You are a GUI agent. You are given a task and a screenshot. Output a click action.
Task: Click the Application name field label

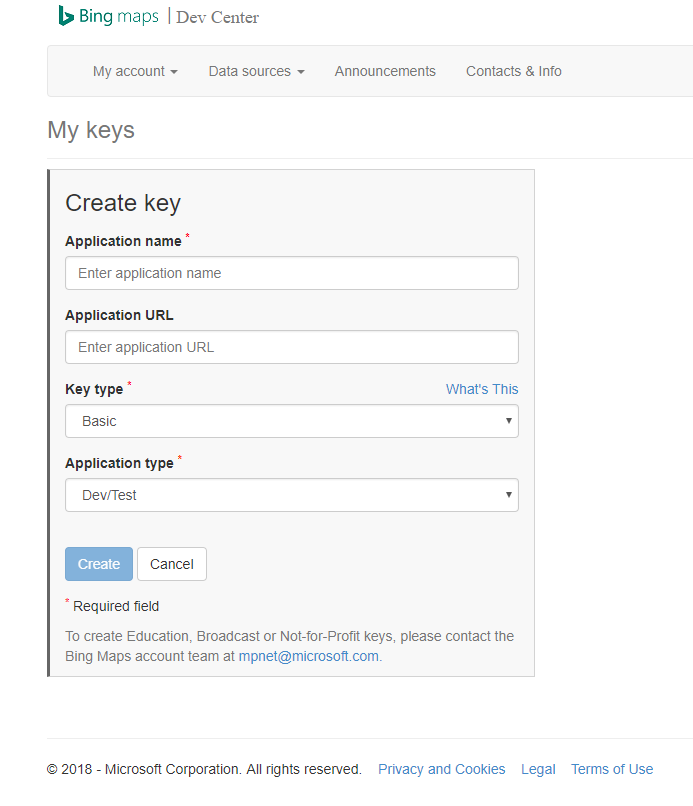click(123, 241)
